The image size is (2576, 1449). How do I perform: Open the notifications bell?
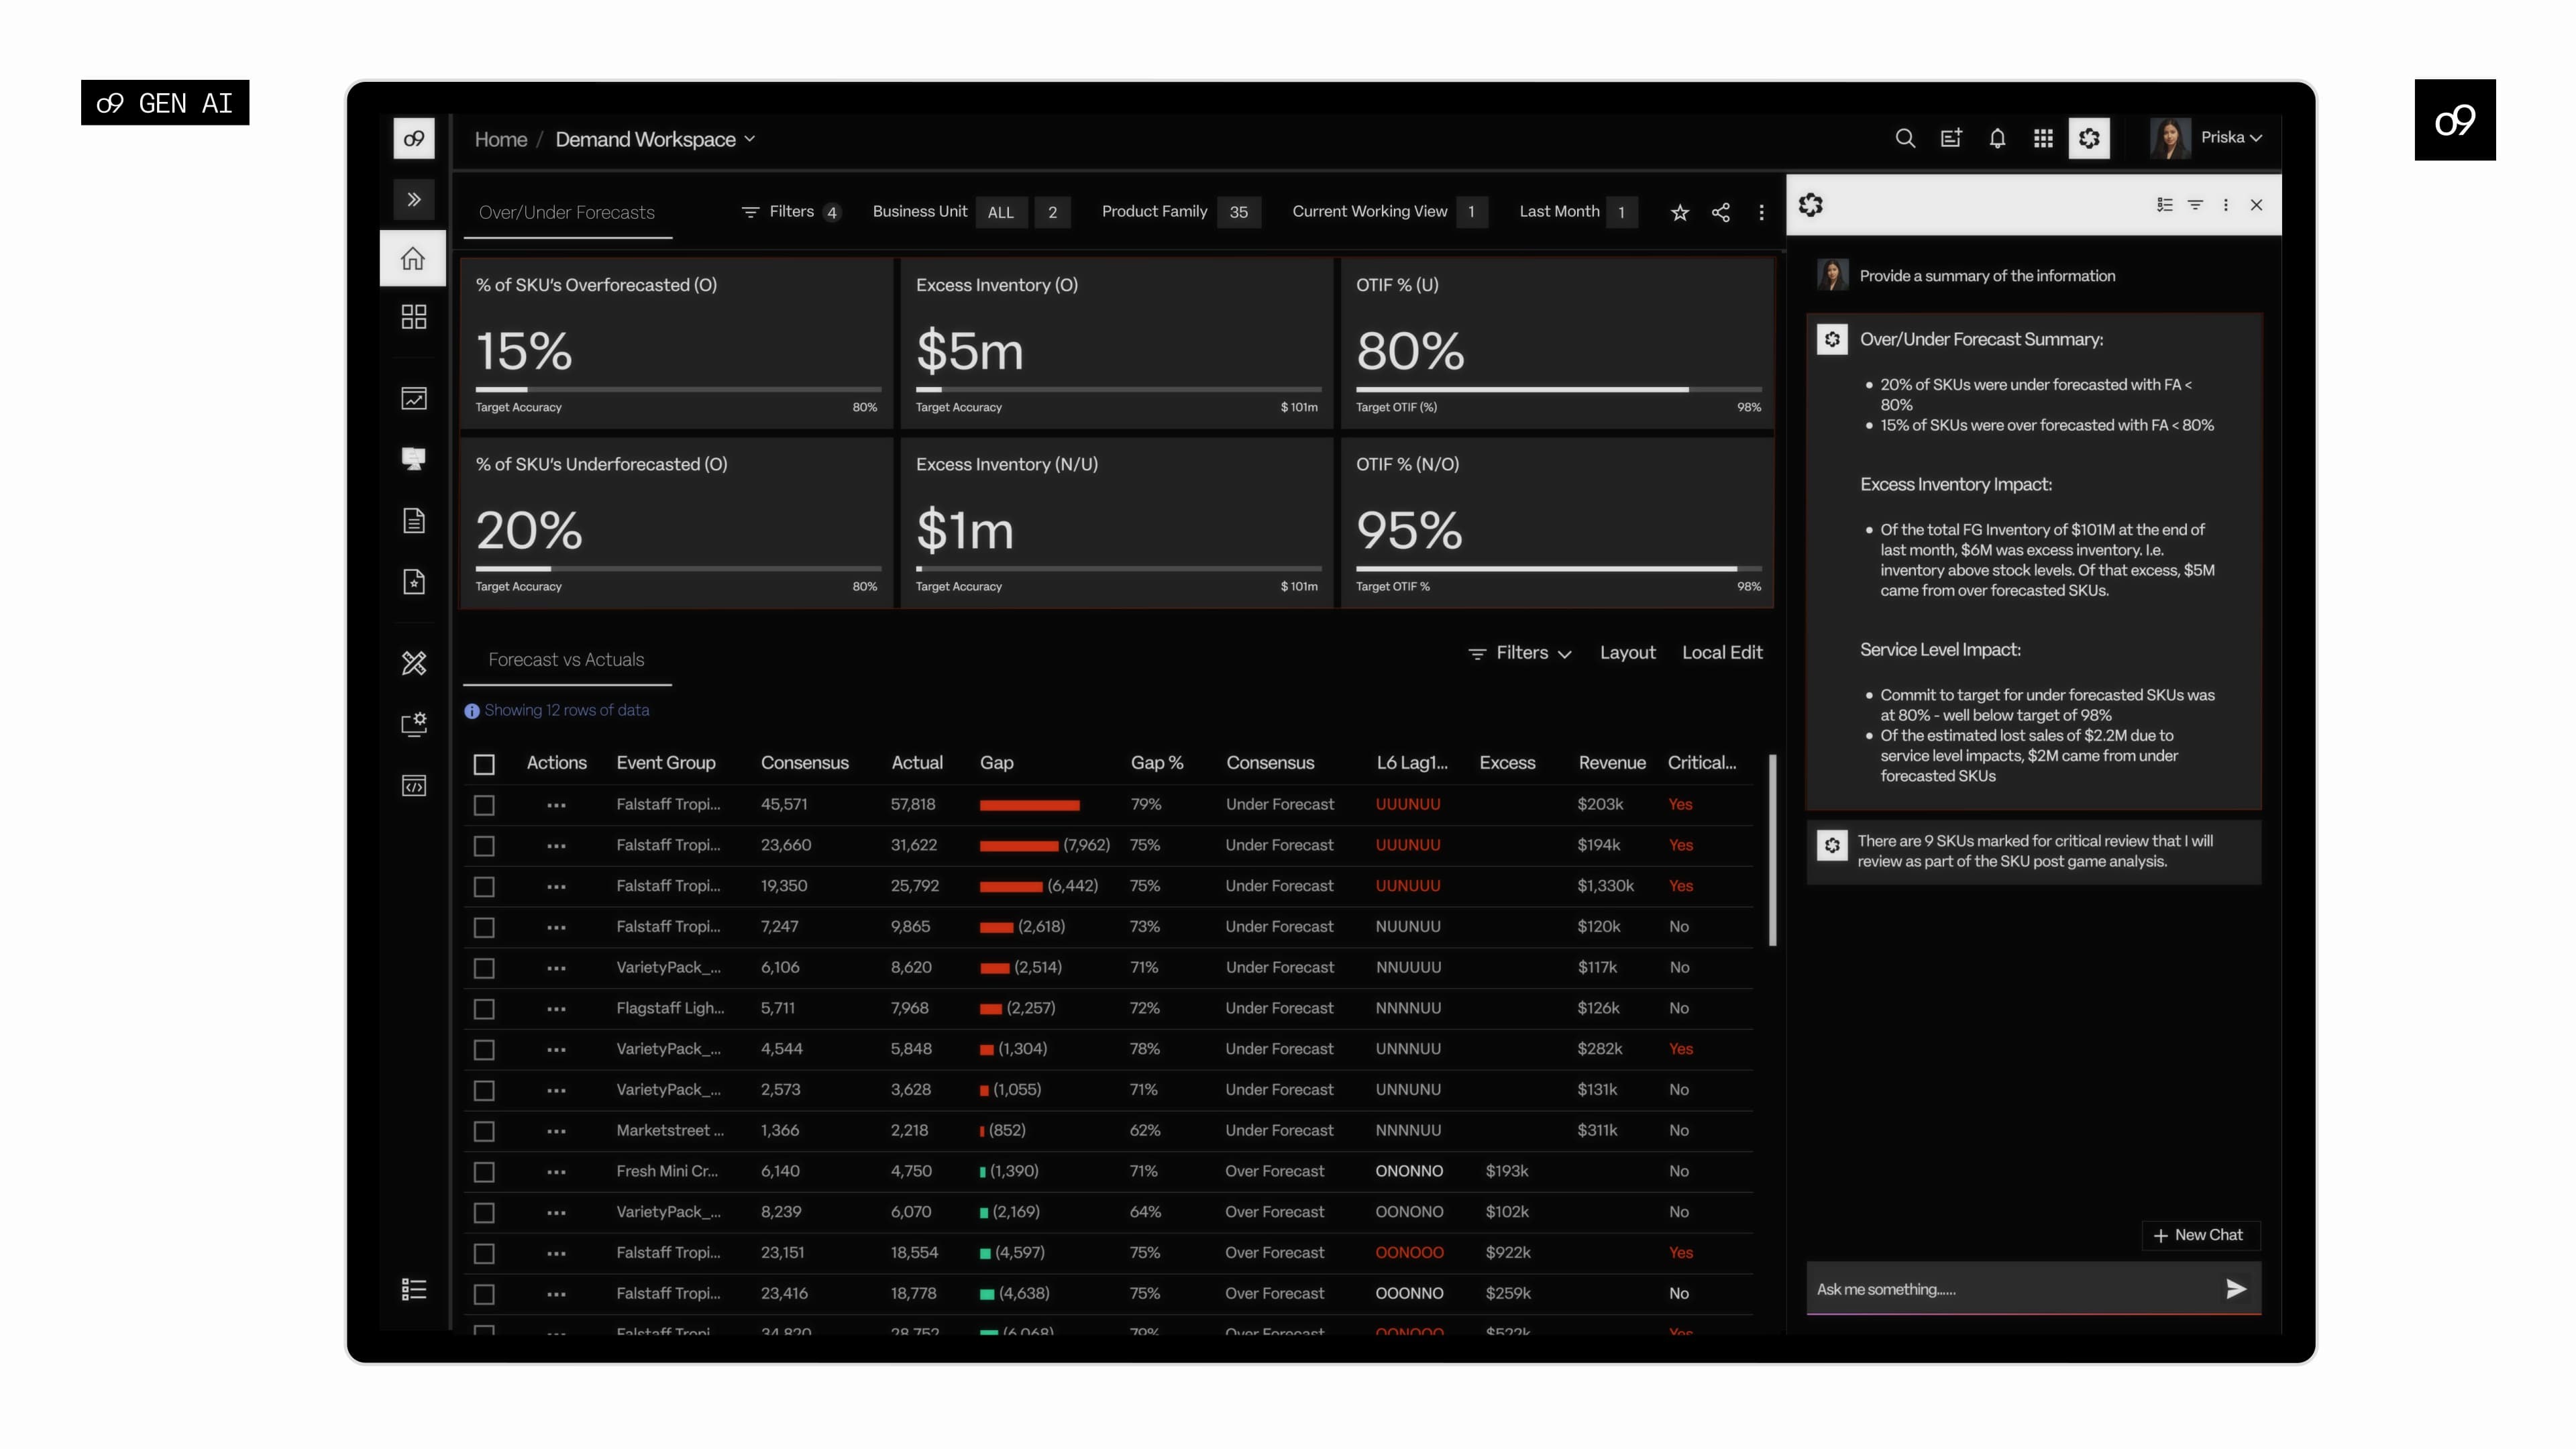pyautogui.click(x=1997, y=138)
